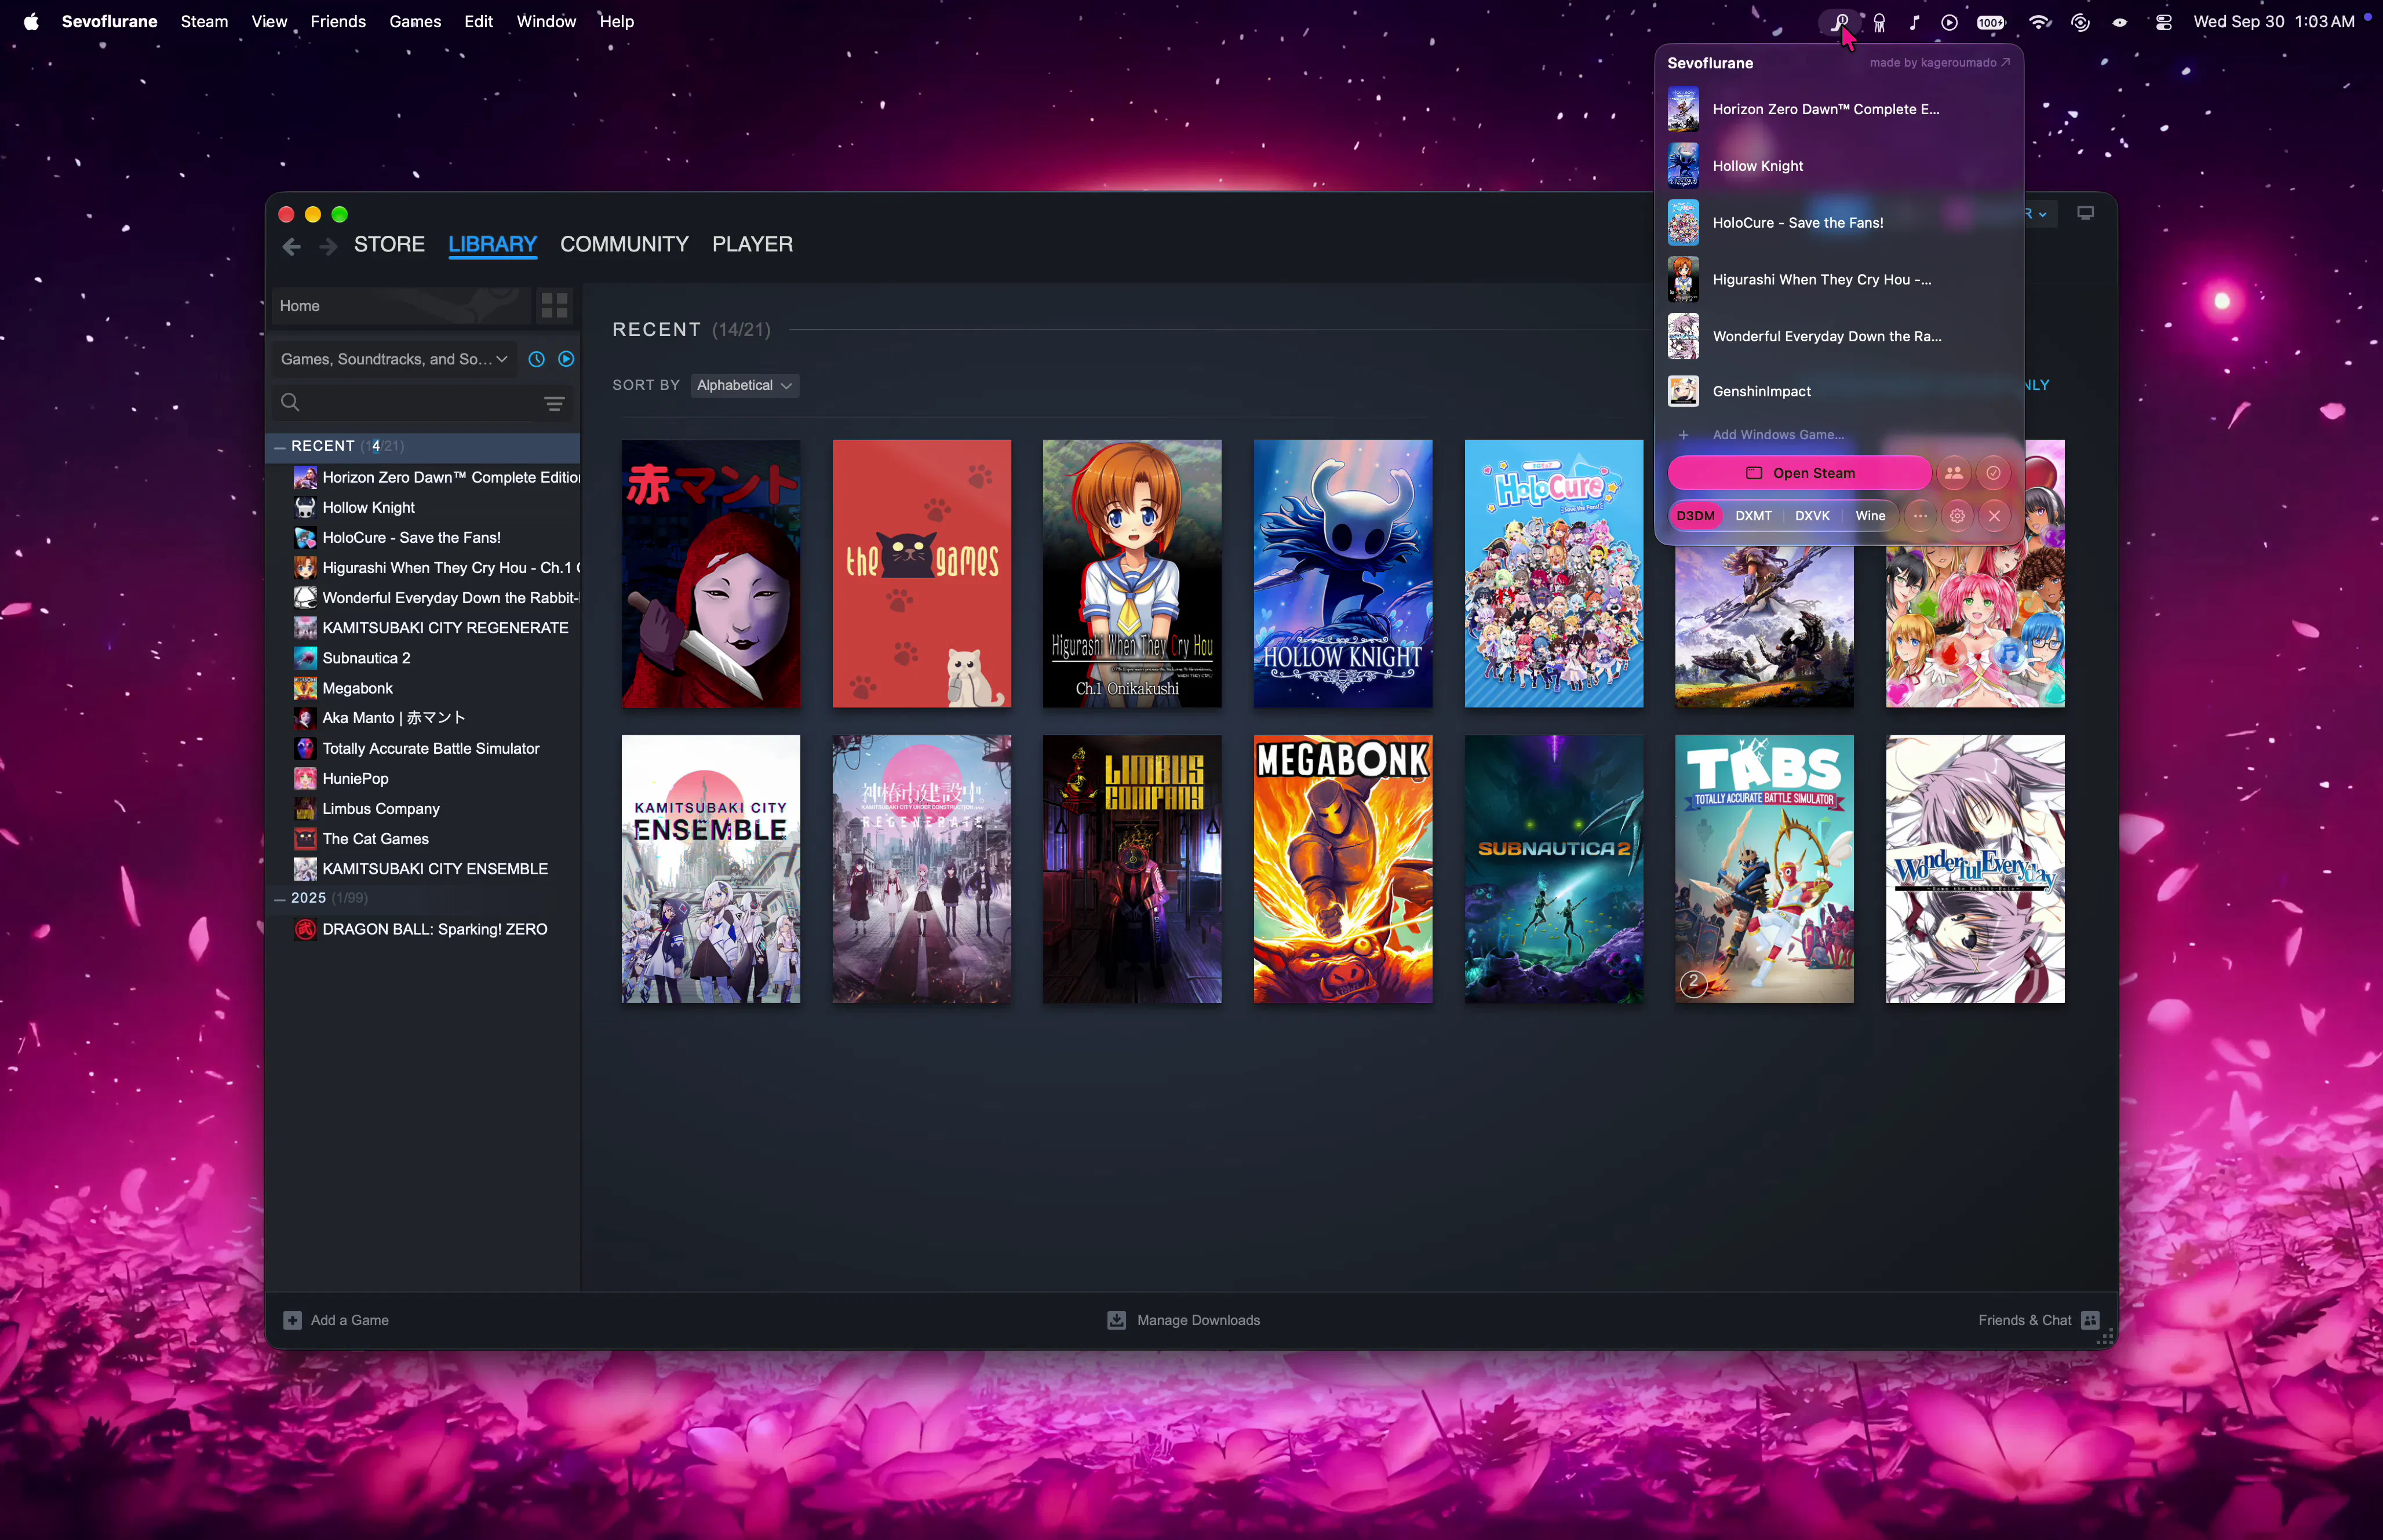This screenshot has height=1540, width=2383.
Task: Open the Games, Soundtracks filter dropdown
Action: 394,359
